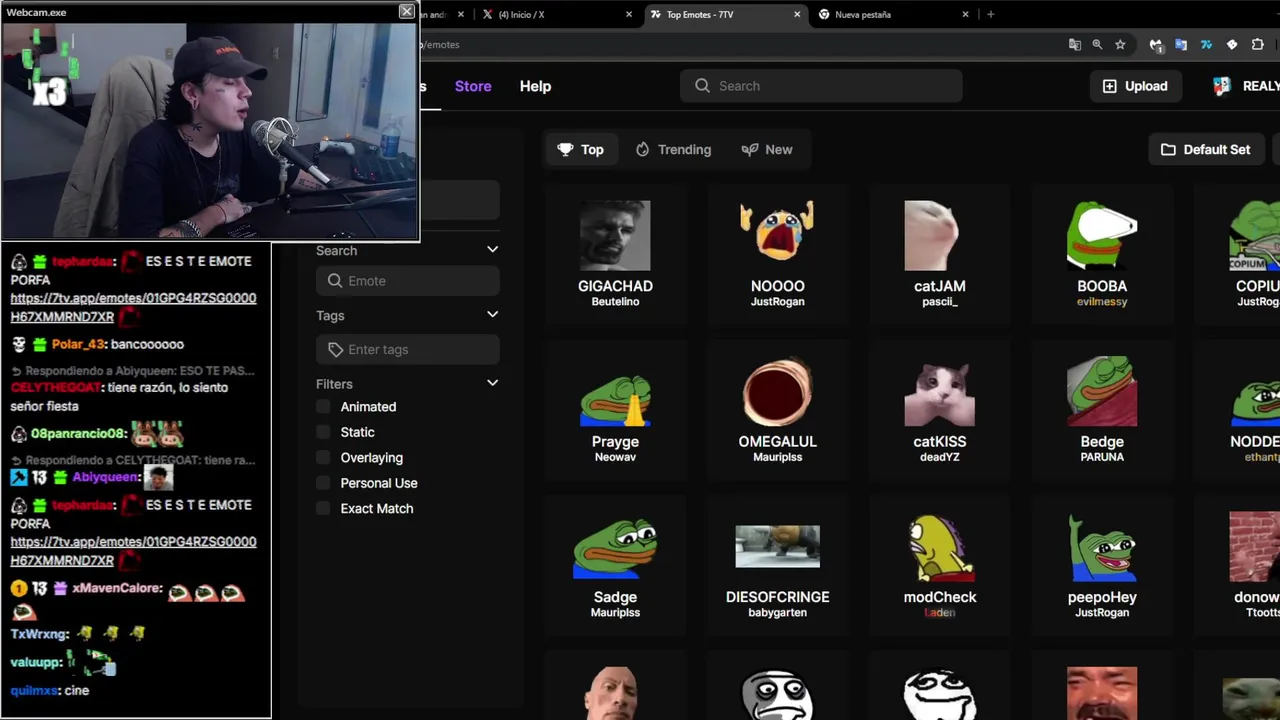This screenshot has height=720, width=1280.
Task: Open the Store page in 7TV navbar
Action: click(x=473, y=86)
